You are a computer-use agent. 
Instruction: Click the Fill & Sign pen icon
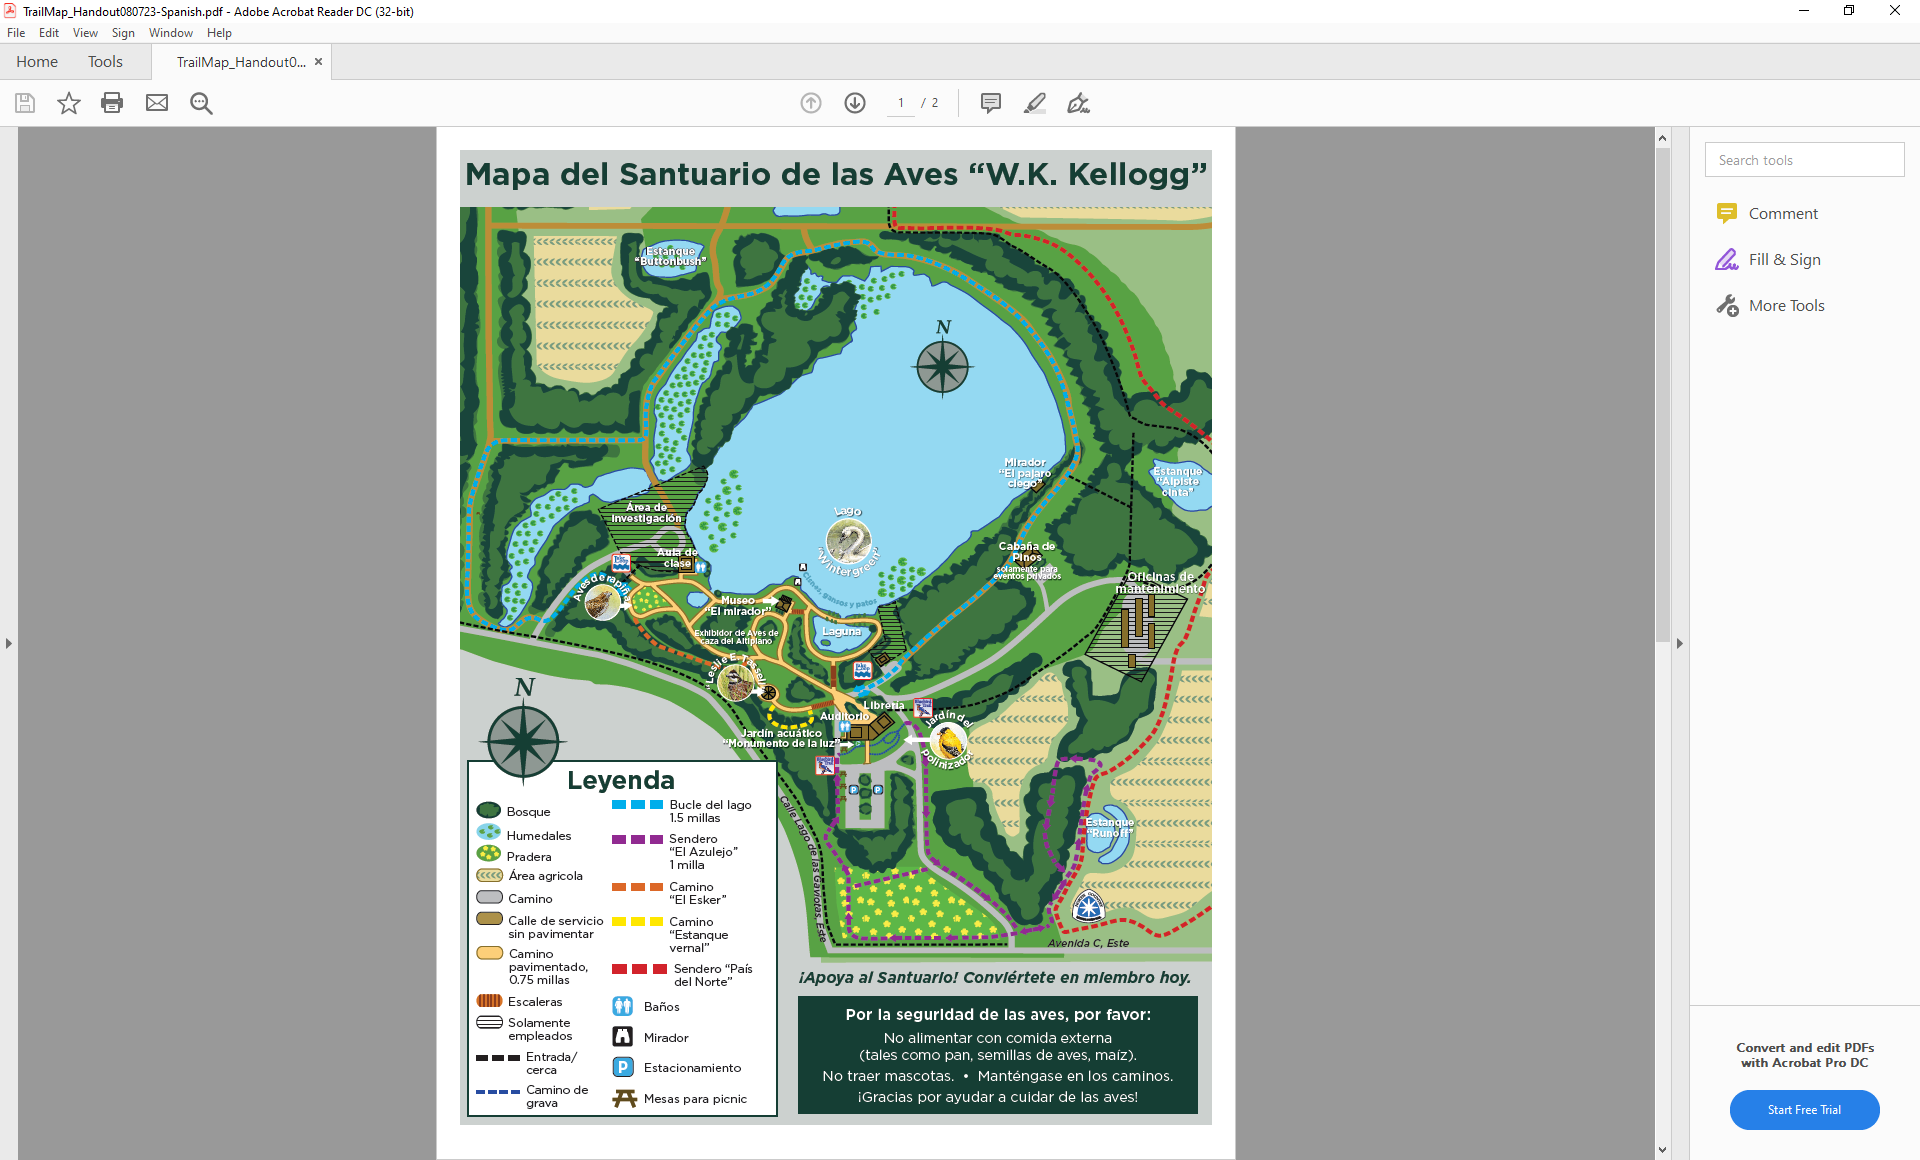(1727, 260)
